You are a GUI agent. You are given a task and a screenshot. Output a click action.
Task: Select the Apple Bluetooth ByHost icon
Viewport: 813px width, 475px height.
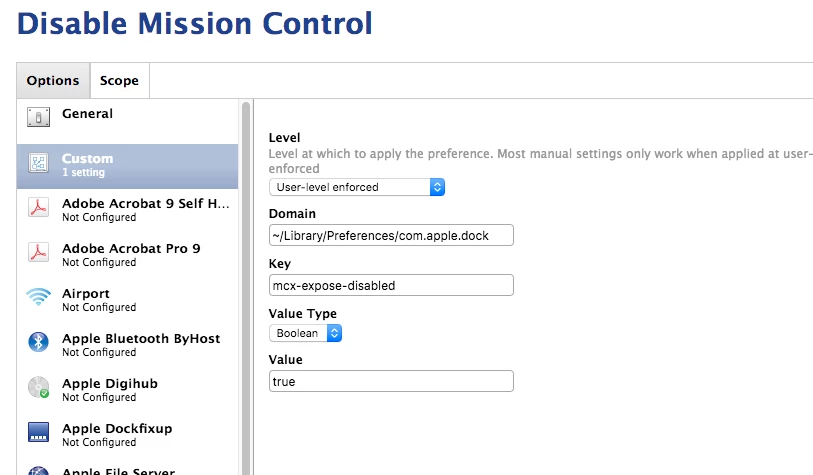coord(38,342)
